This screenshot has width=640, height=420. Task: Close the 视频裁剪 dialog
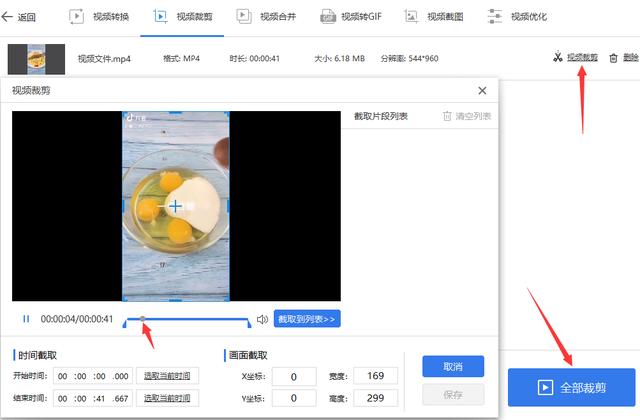coord(482,91)
